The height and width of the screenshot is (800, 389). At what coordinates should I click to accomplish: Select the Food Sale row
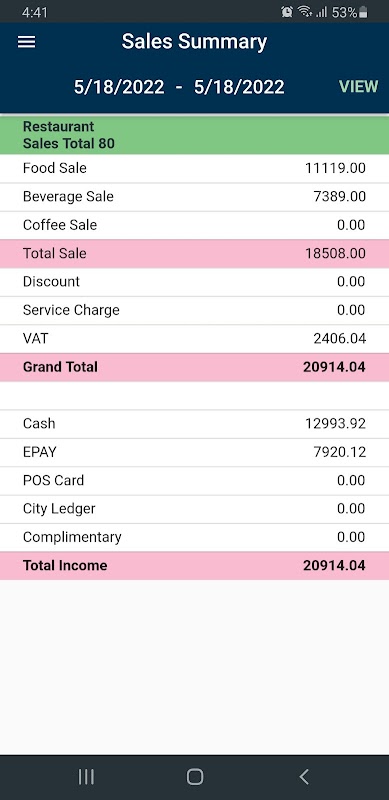point(194,168)
